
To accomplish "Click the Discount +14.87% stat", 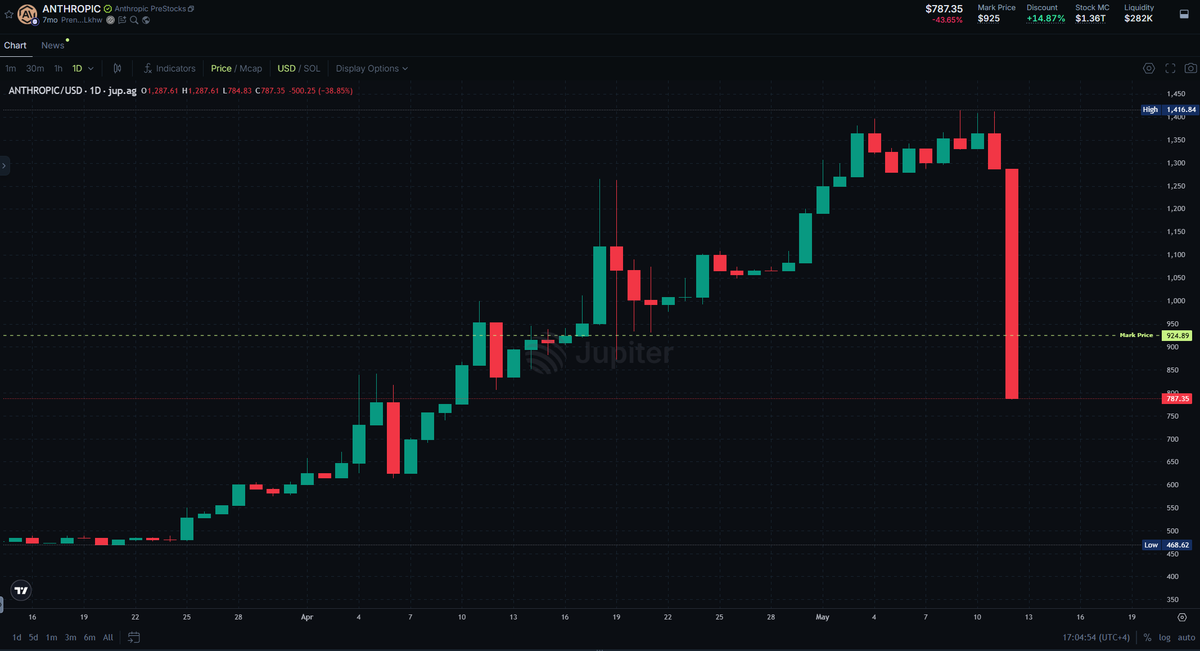I will tap(1048, 13).
